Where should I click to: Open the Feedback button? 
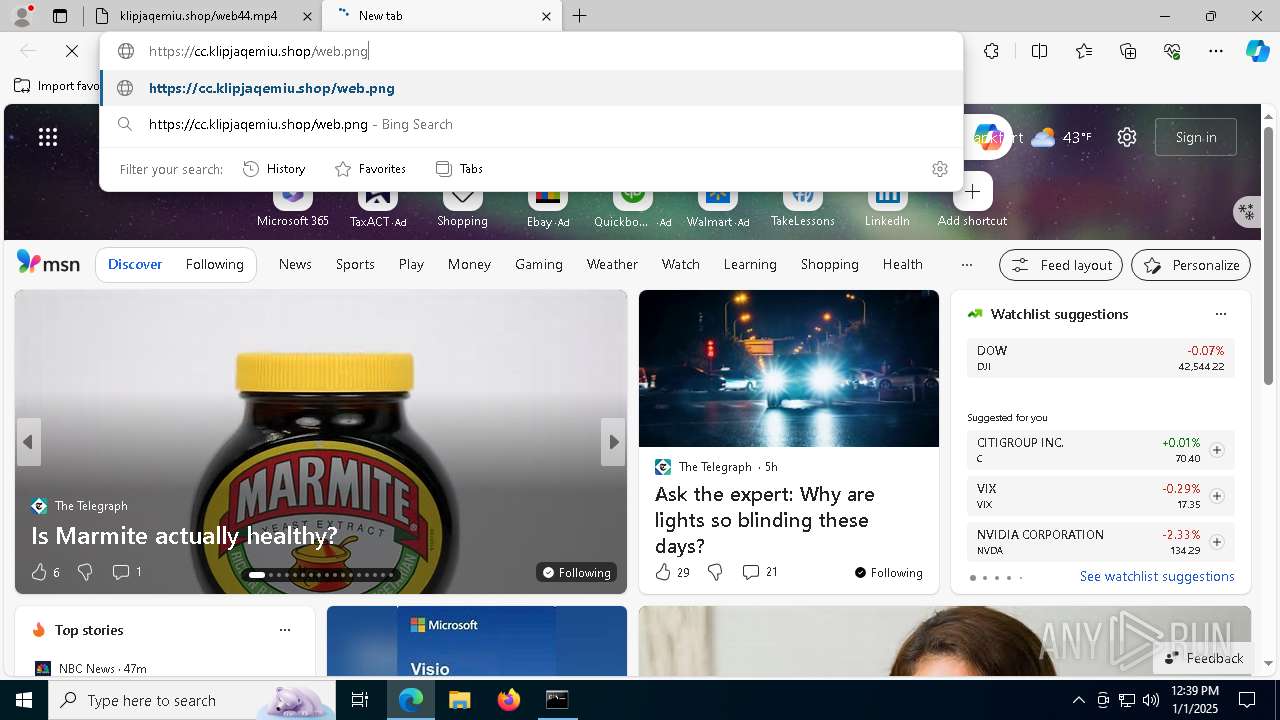click(x=1204, y=658)
